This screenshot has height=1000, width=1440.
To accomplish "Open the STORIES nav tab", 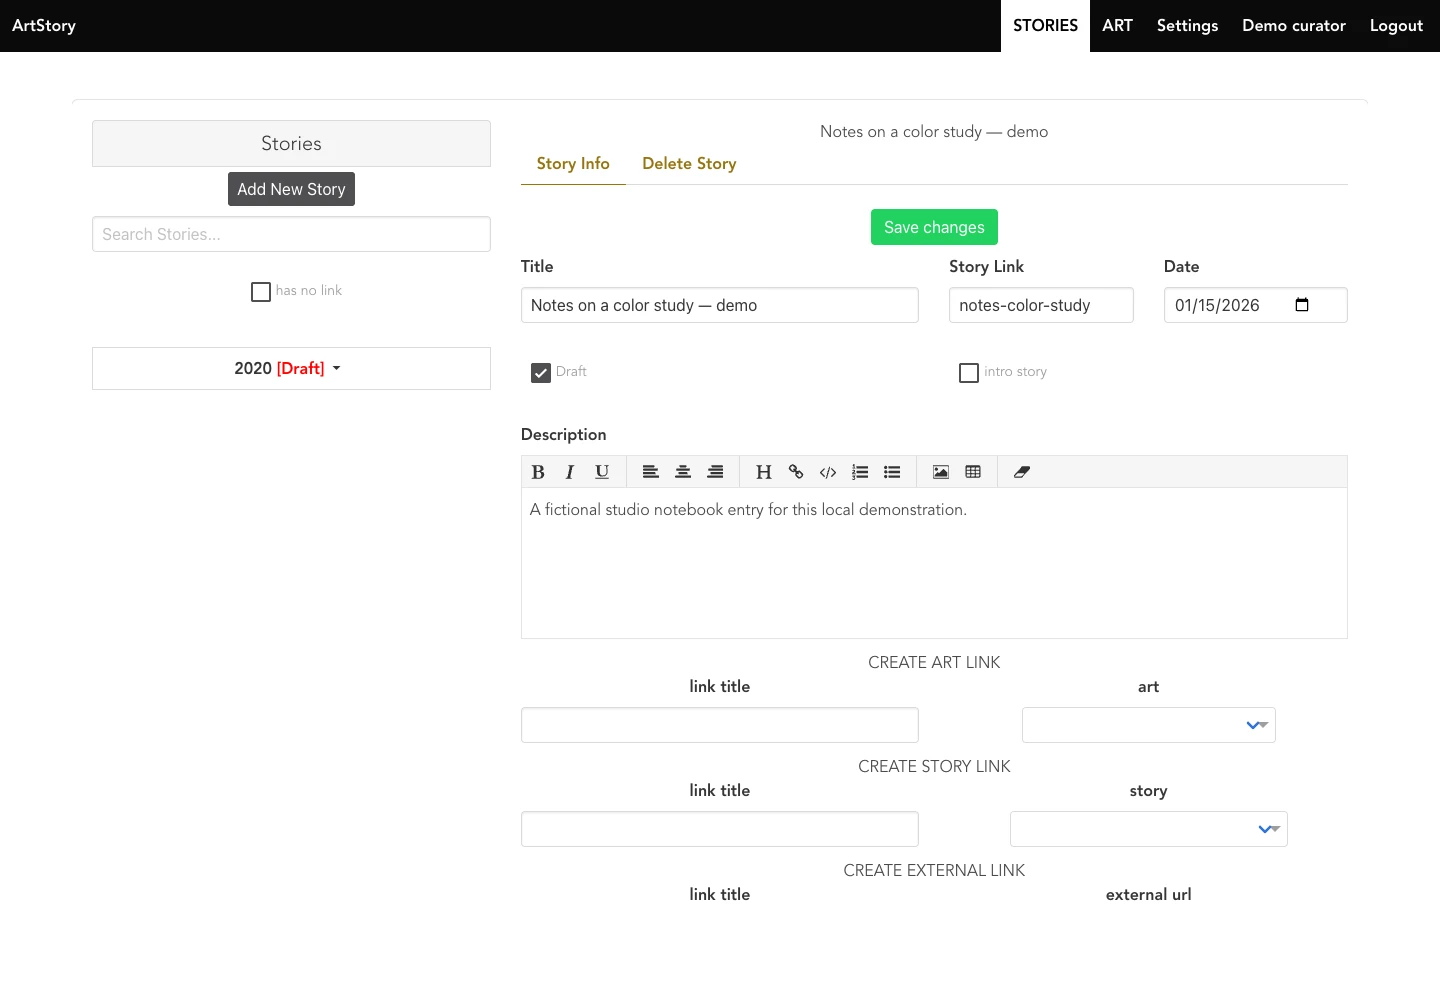I will tap(1045, 26).
